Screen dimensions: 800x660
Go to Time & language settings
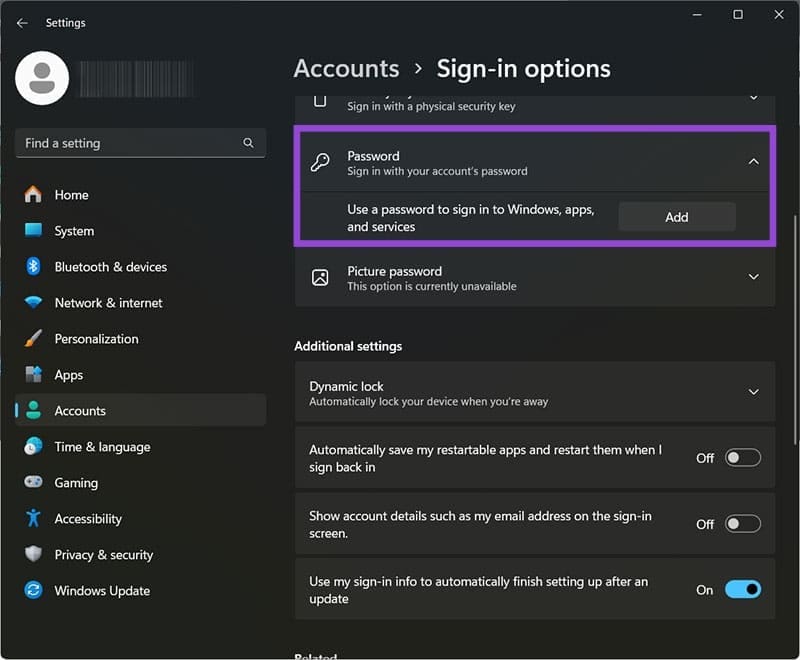(x=102, y=447)
